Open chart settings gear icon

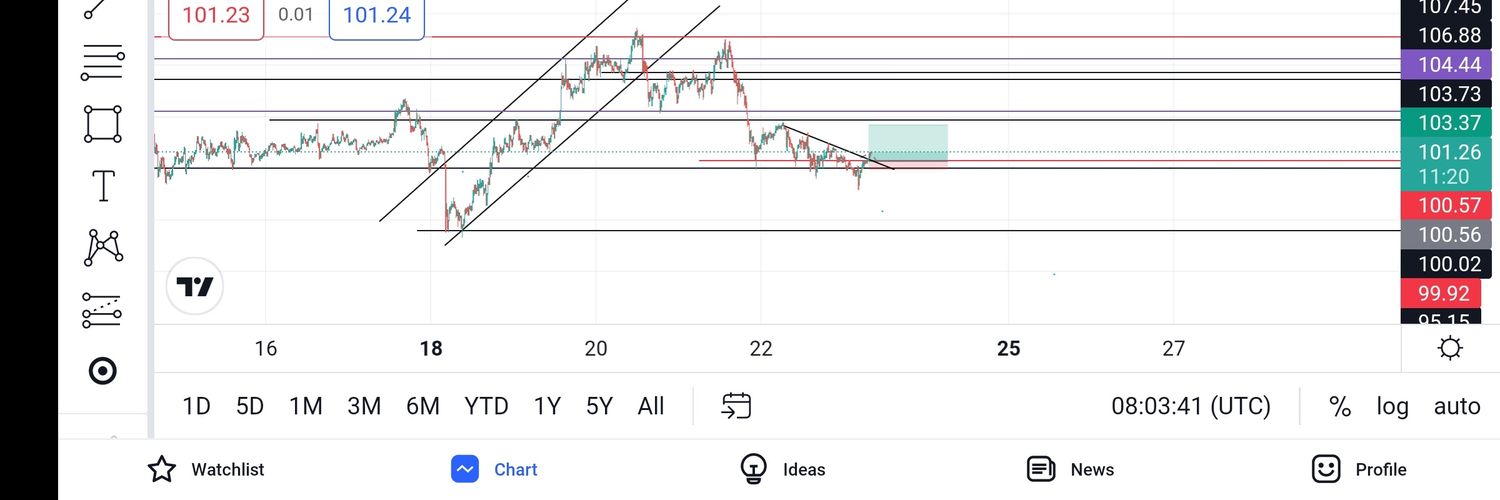click(1450, 348)
